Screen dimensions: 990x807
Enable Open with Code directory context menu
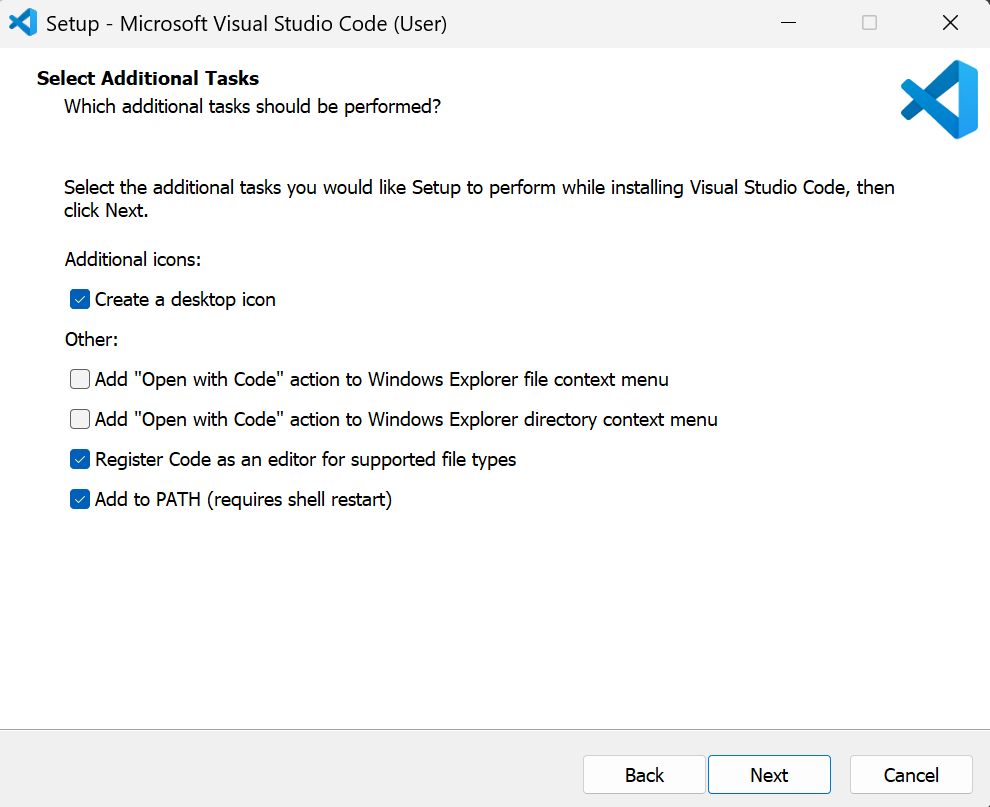tap(80, 419)
